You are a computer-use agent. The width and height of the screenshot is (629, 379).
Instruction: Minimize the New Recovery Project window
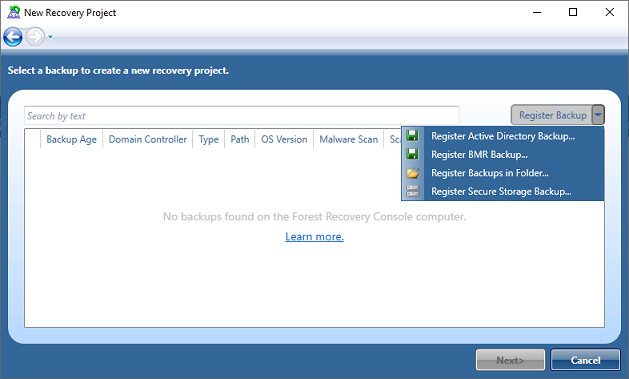(x=537, y=12)
